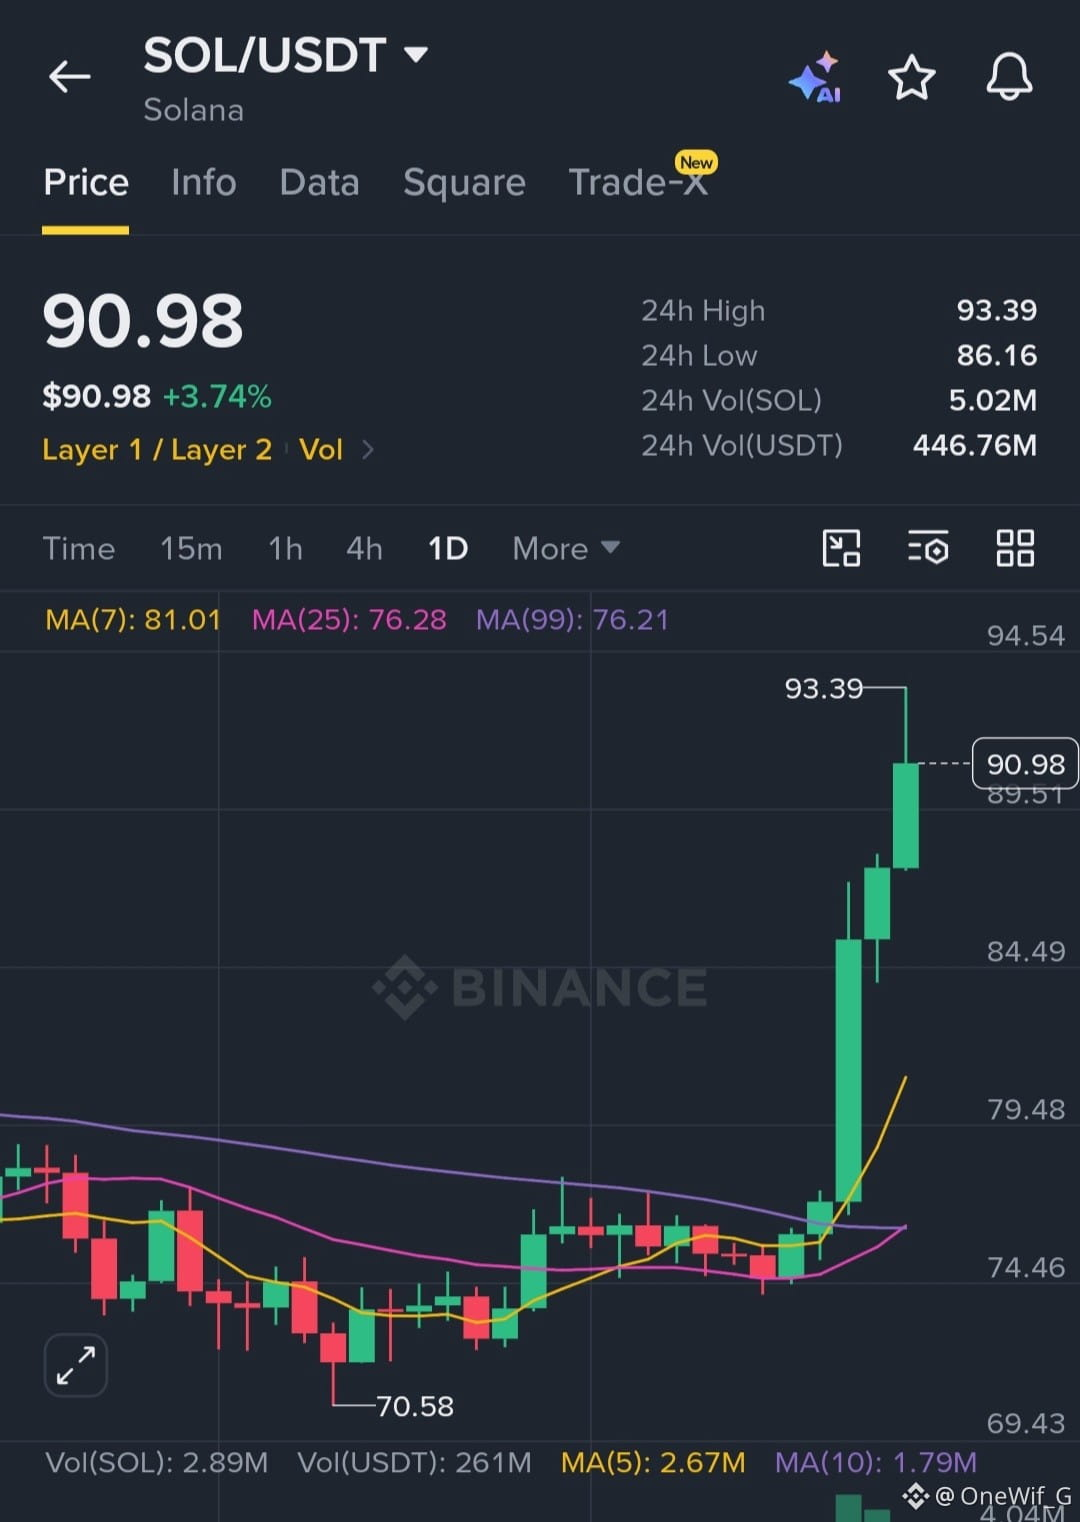This screenshot has height=1522, width=1080.
Task: Open the four-square grid layout icon
Action: (x=1015, y=548)
